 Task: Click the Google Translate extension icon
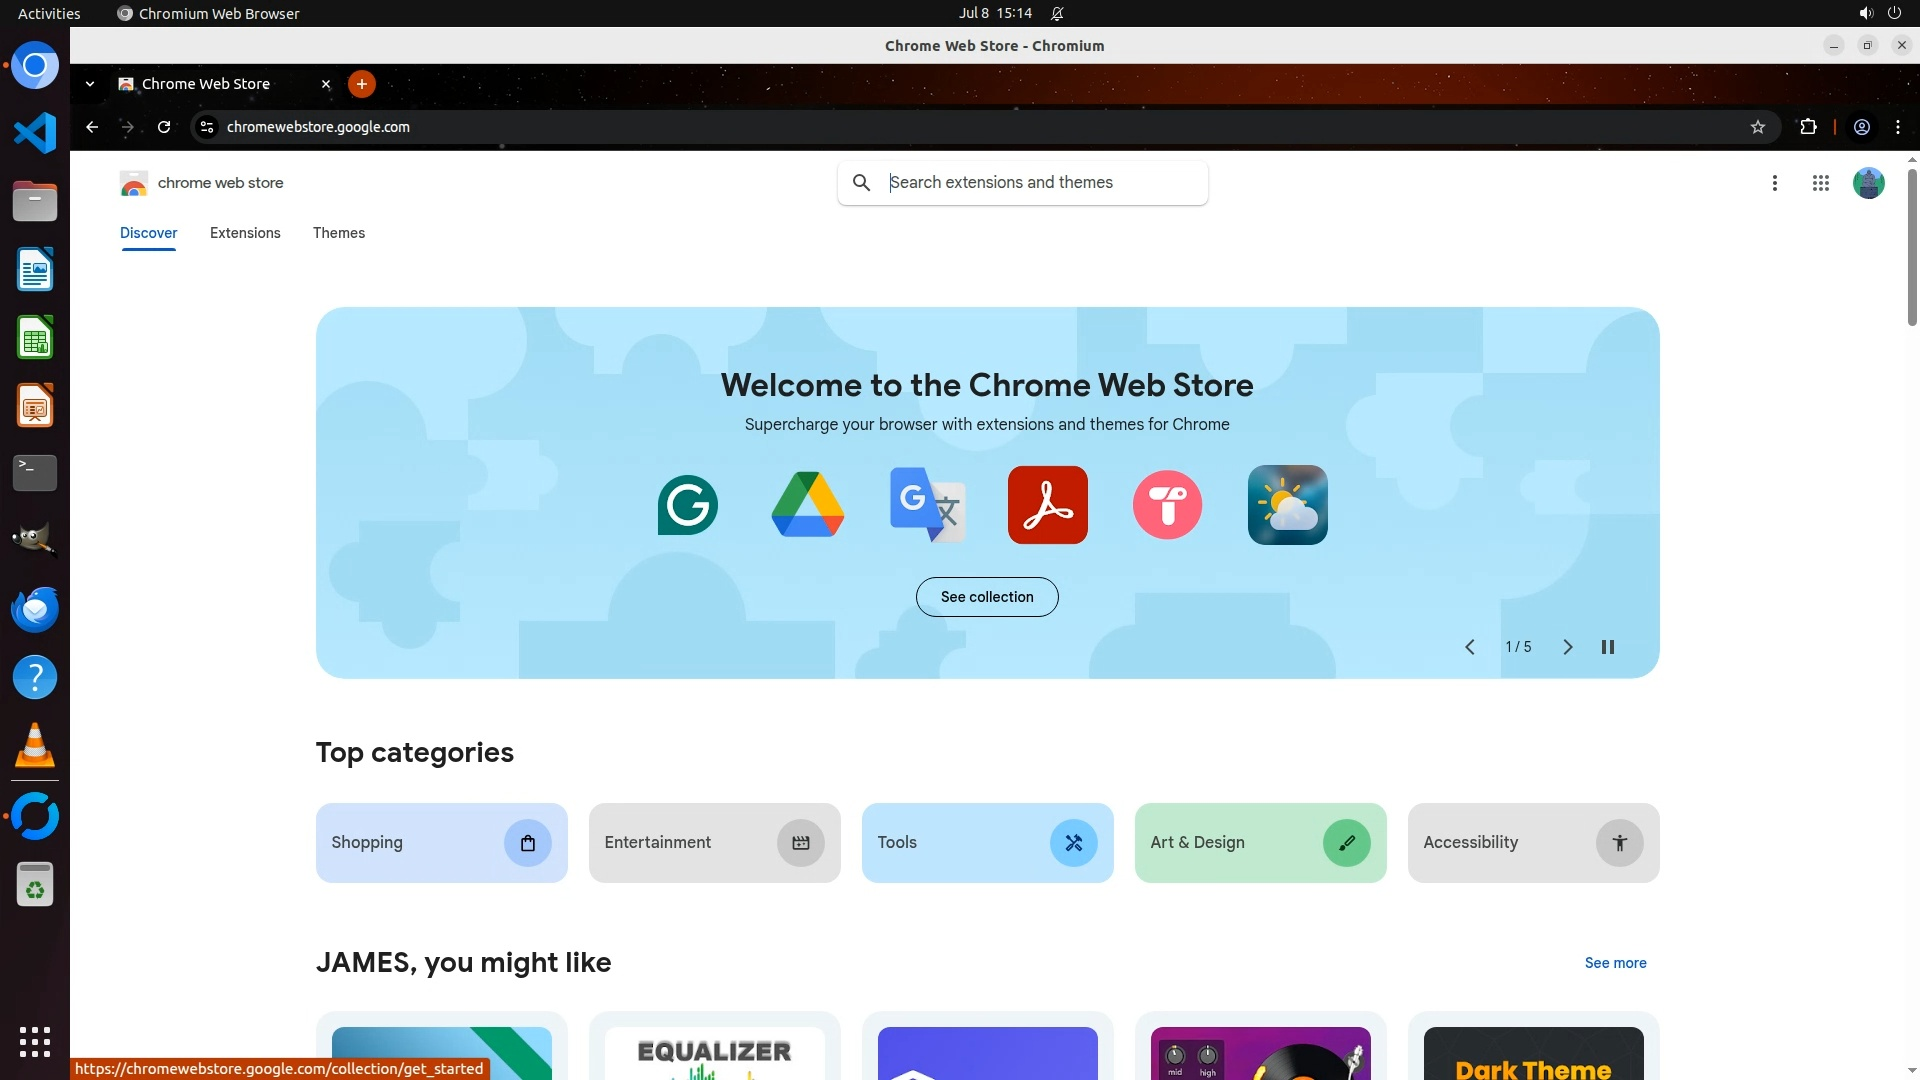click(x=928, y=505)
